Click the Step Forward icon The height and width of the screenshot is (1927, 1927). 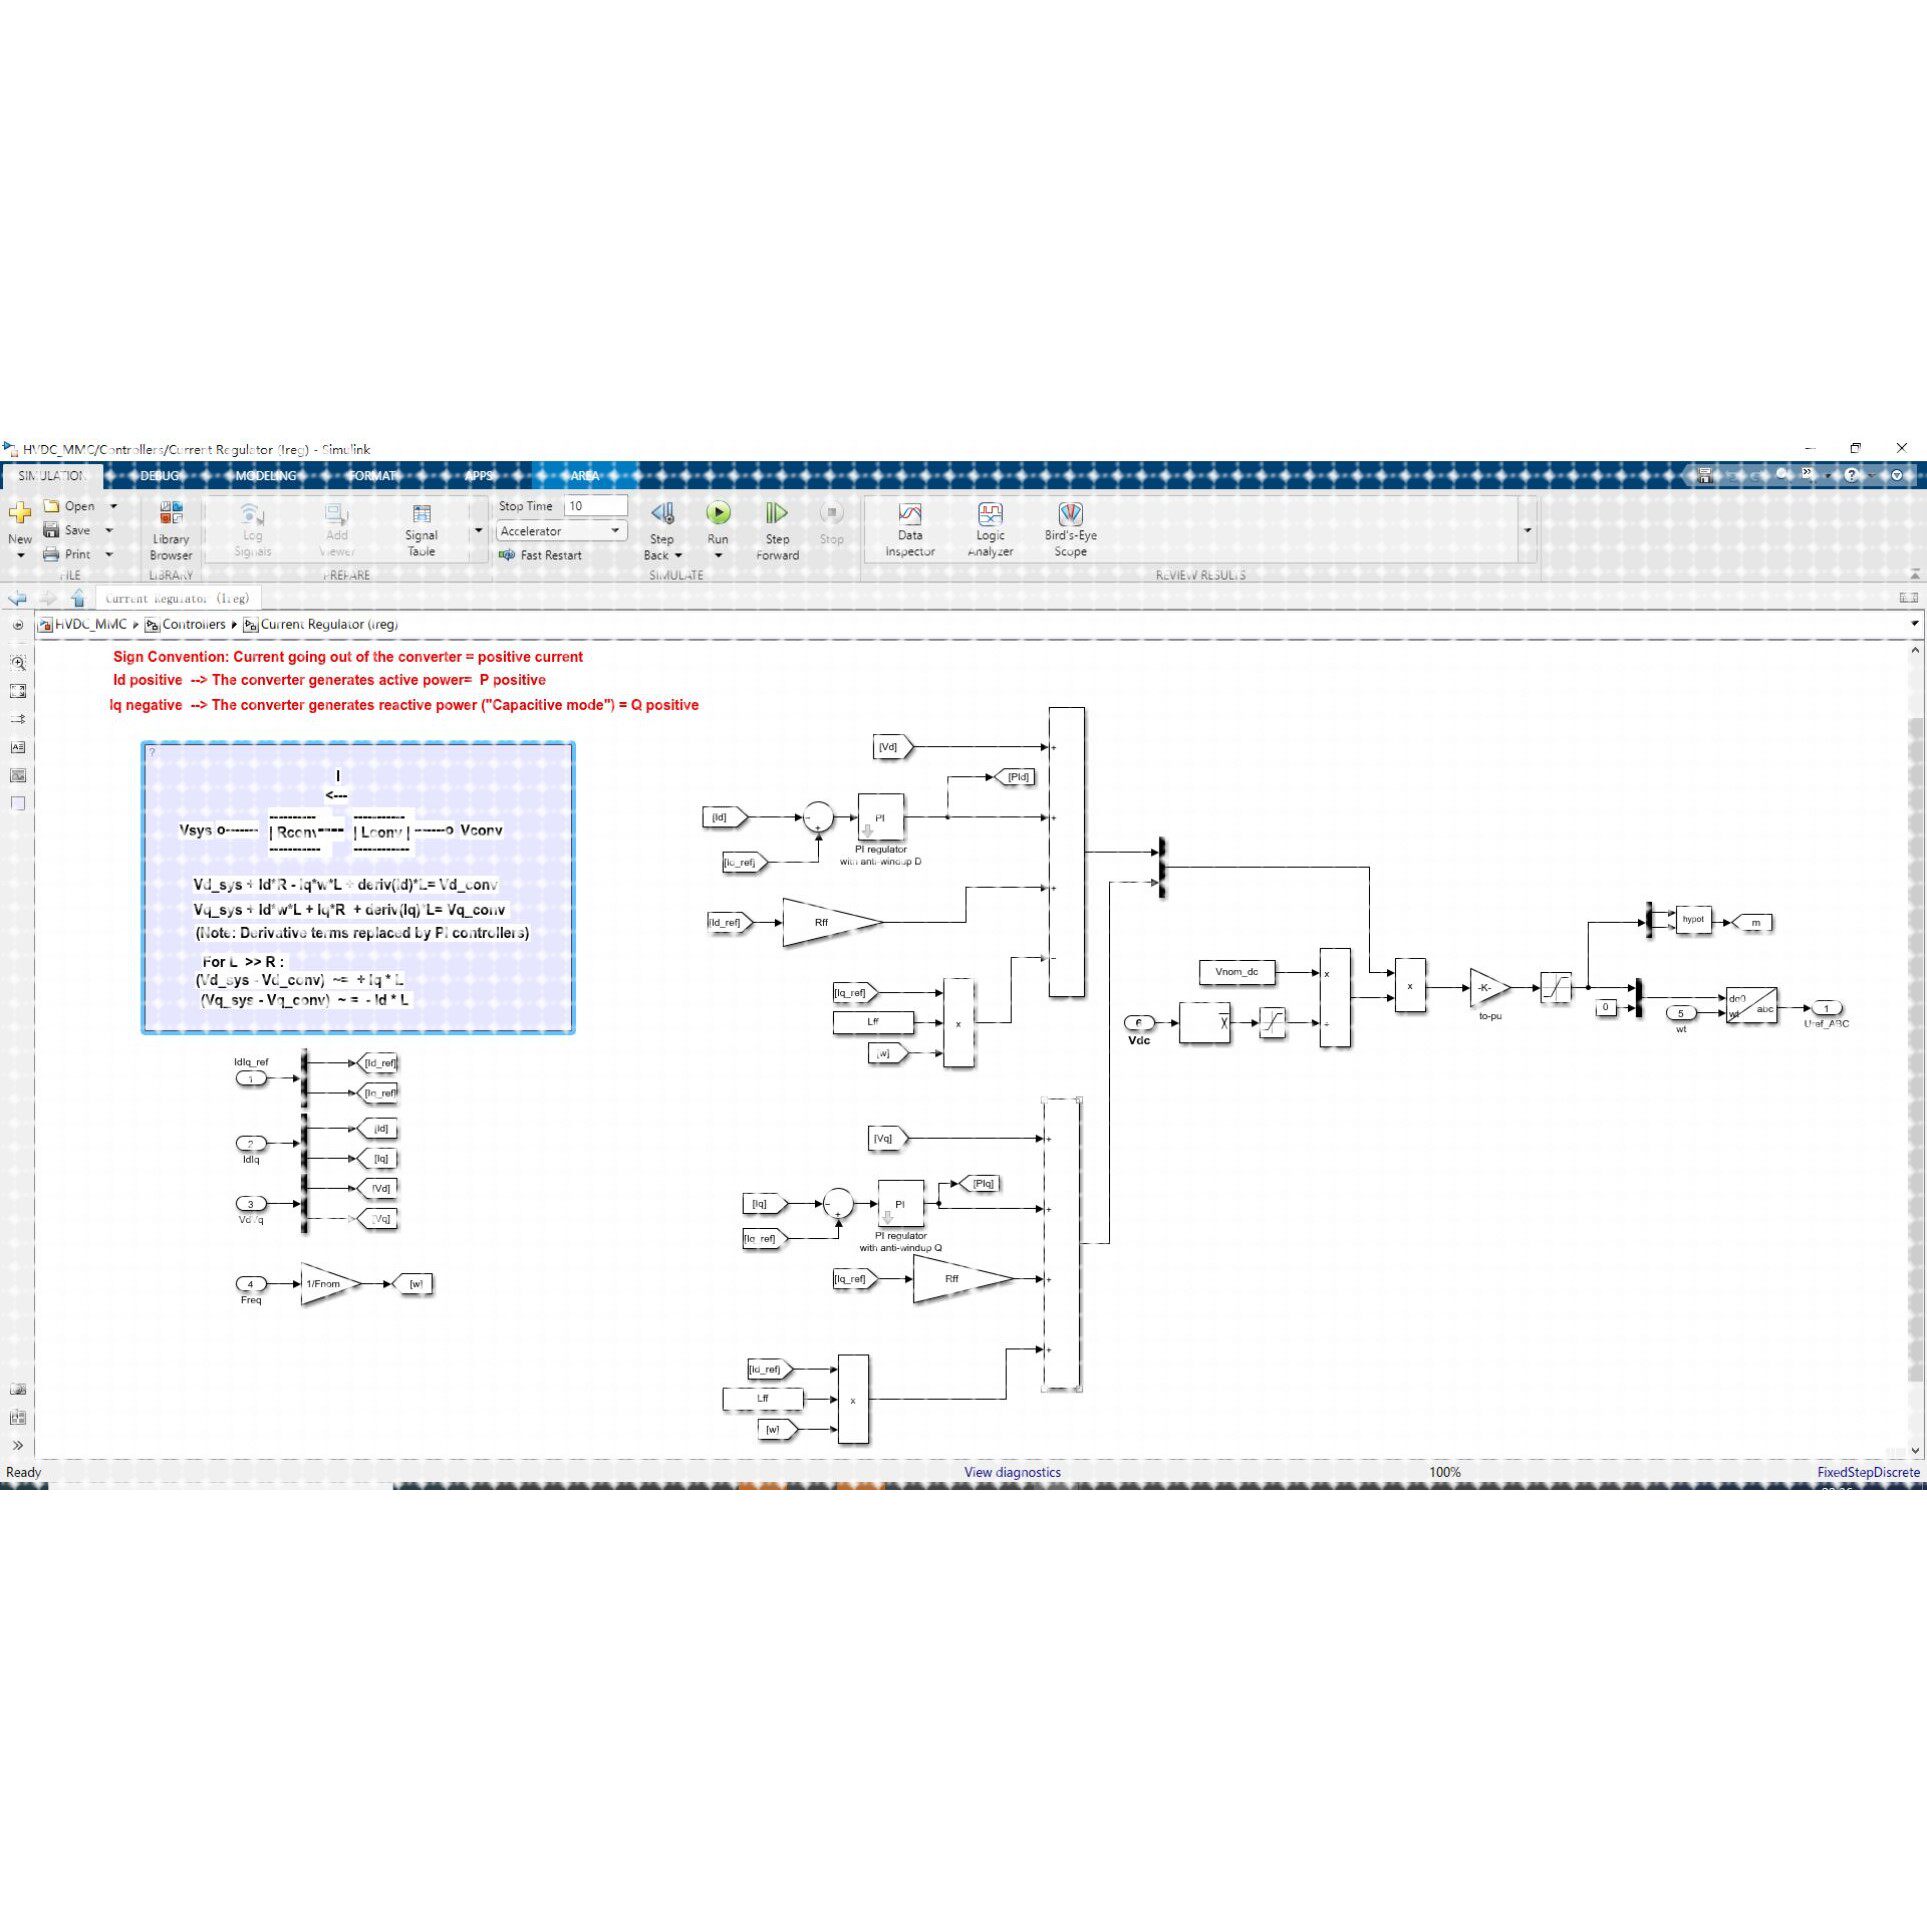tap(776, 514)
